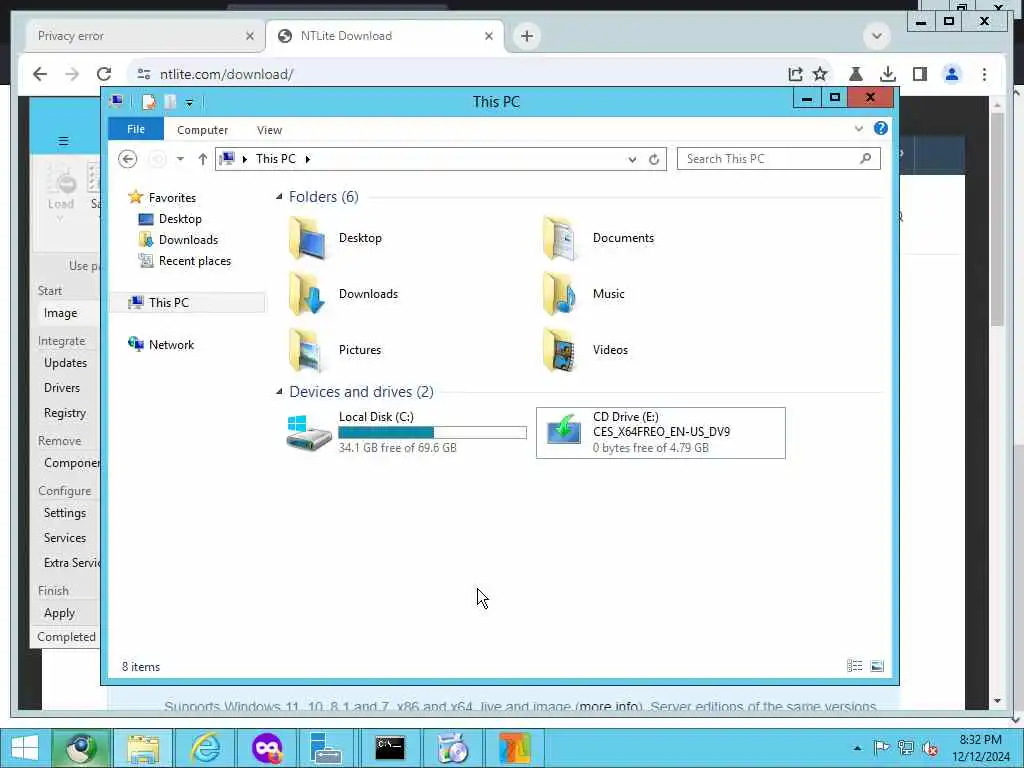The image size is (1024, 768).
Task: Open address bar history dropdown
Action: (x=632, y=159)
